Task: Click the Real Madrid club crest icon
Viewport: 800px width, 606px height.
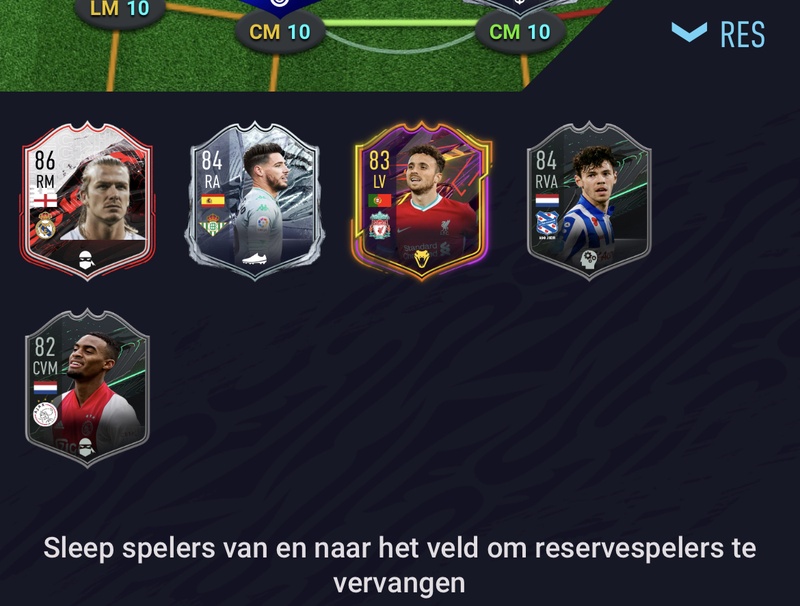Action: [45, 226]
